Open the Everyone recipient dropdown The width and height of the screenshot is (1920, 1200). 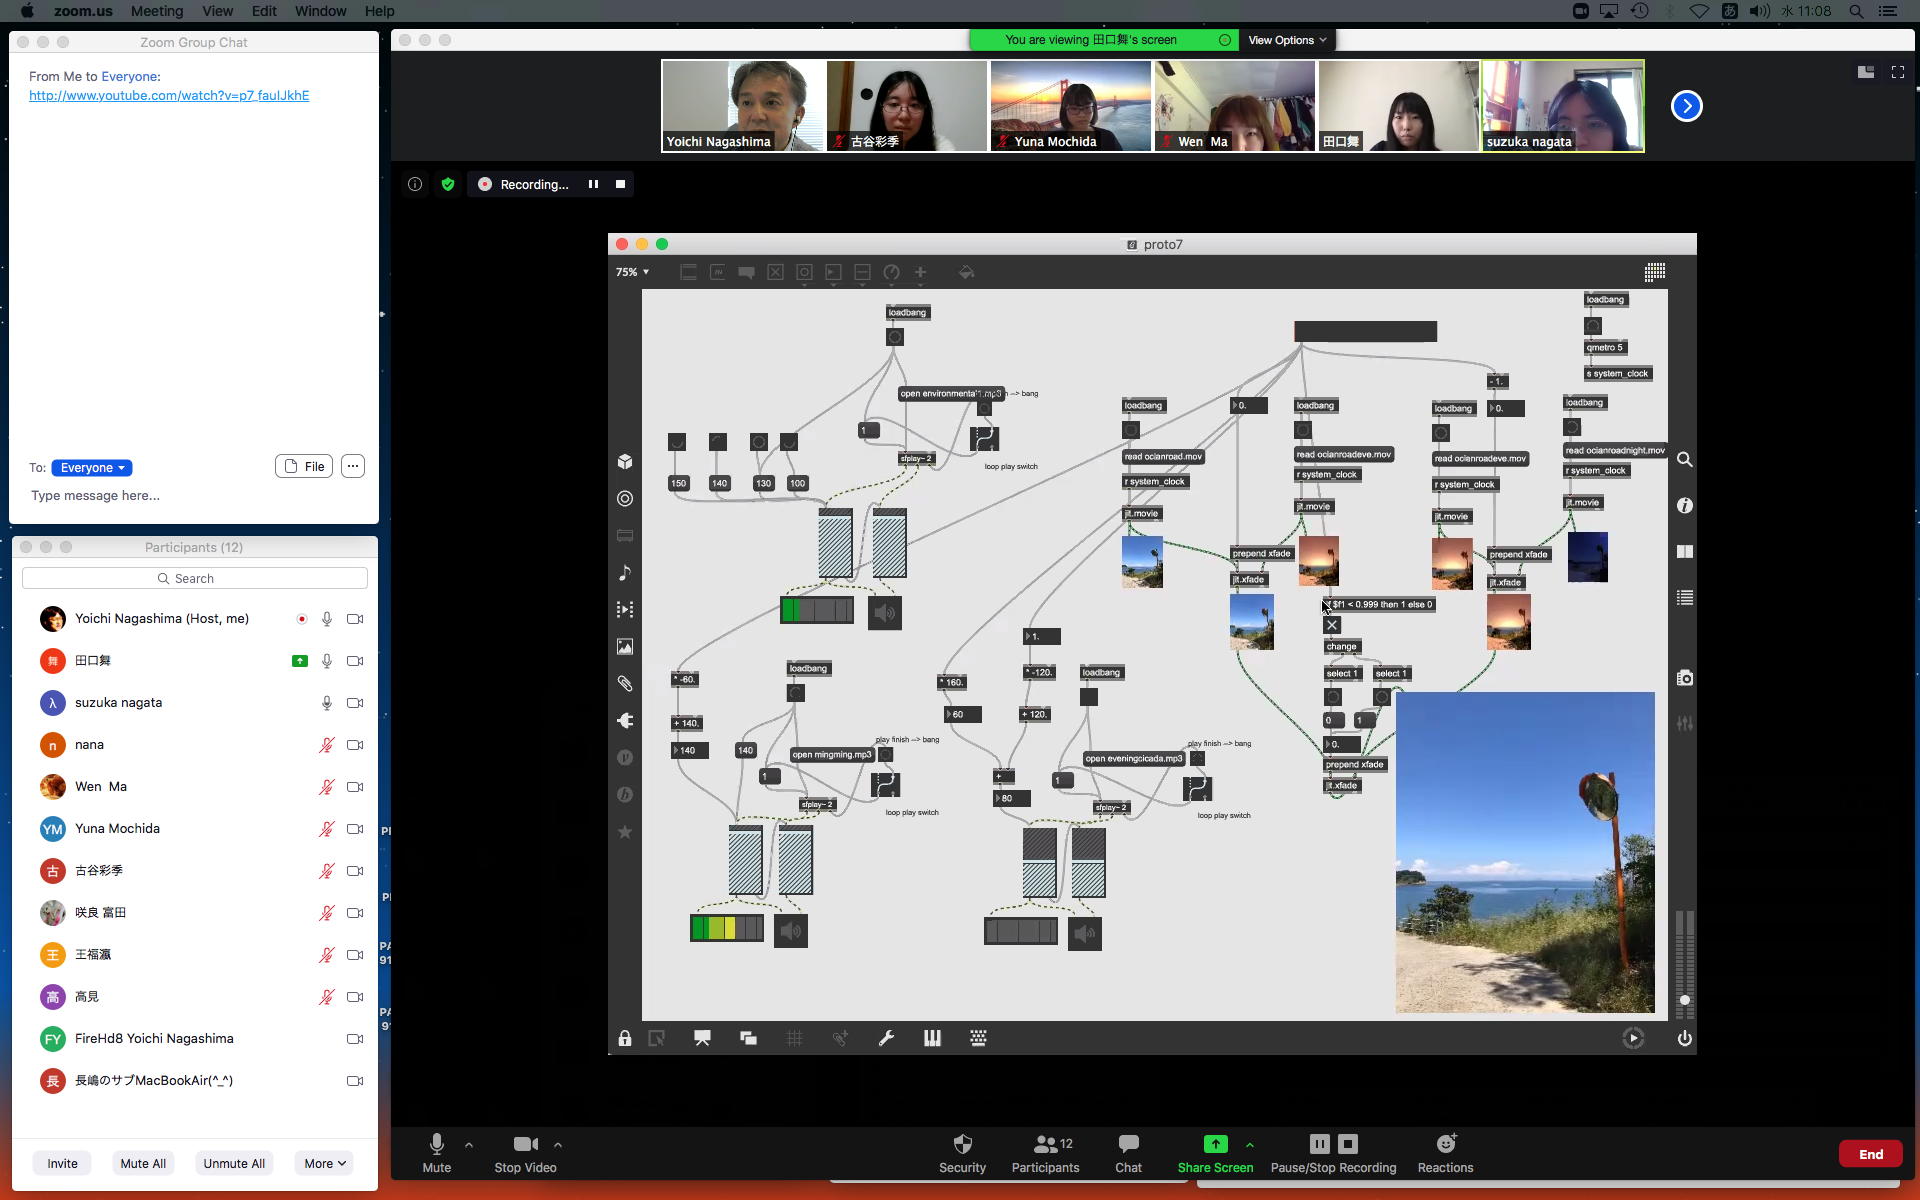pos(92,468)
